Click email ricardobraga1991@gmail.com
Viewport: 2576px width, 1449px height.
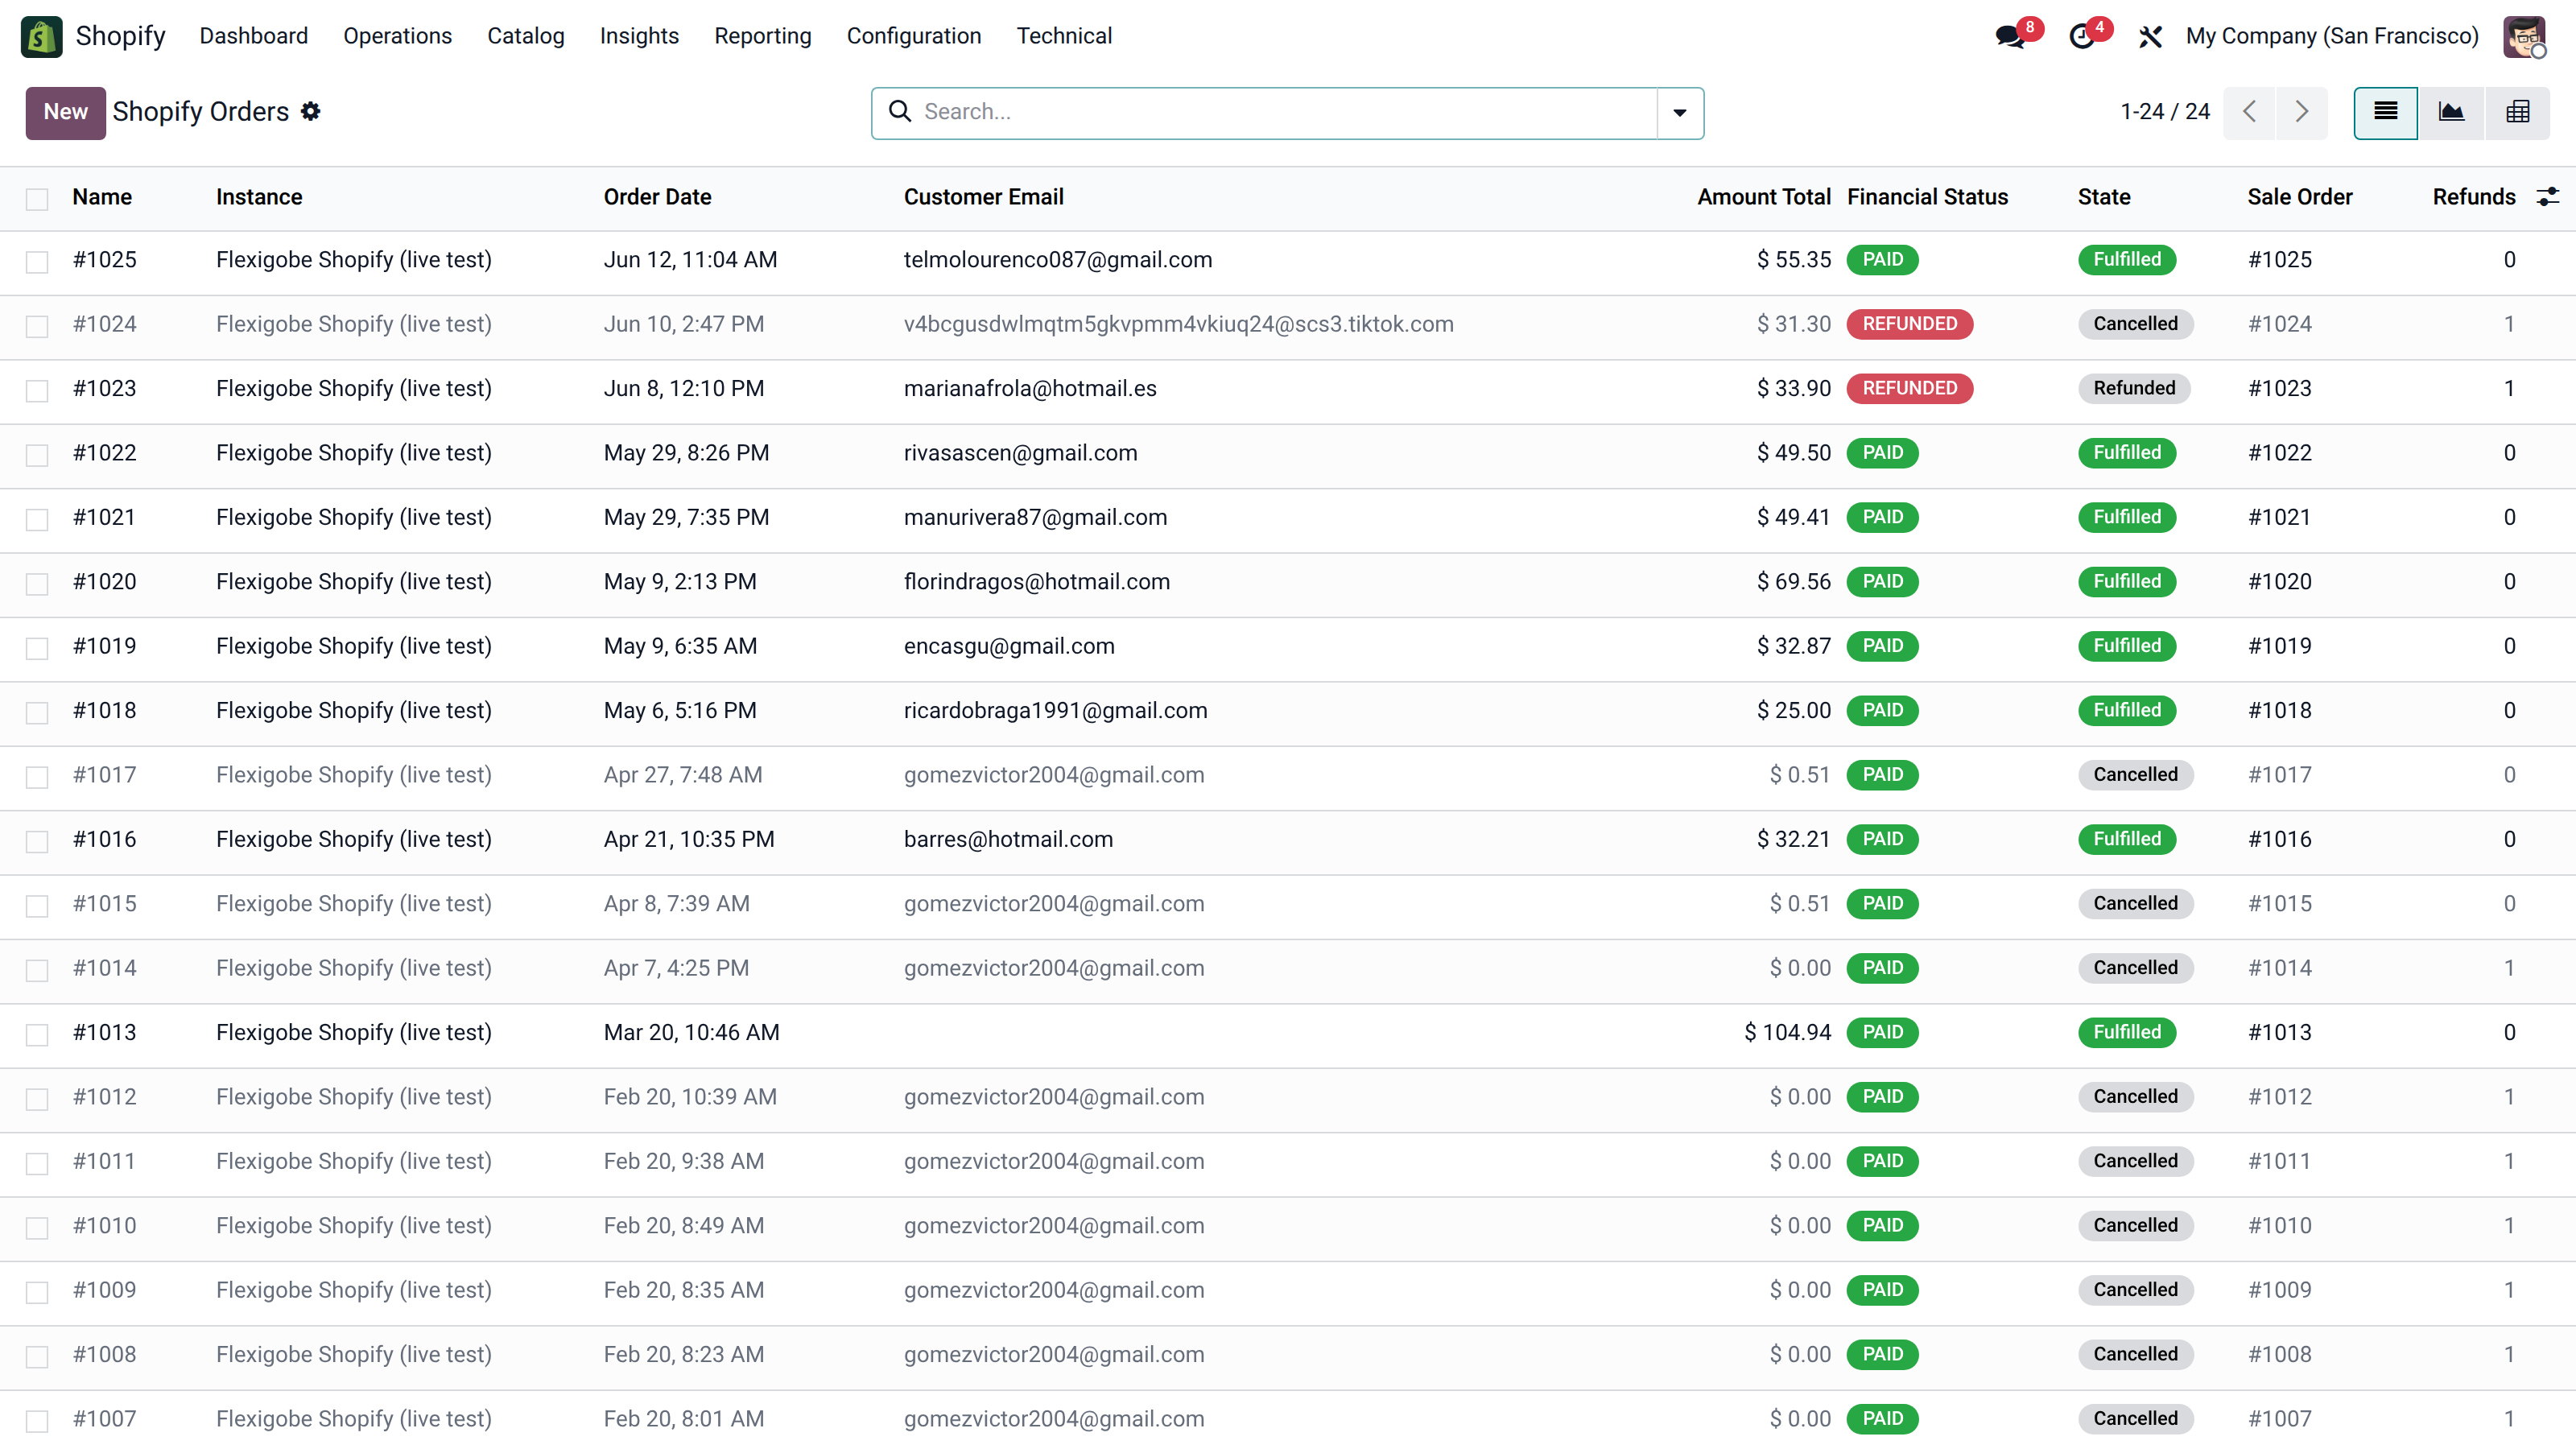pos(1055,710)
